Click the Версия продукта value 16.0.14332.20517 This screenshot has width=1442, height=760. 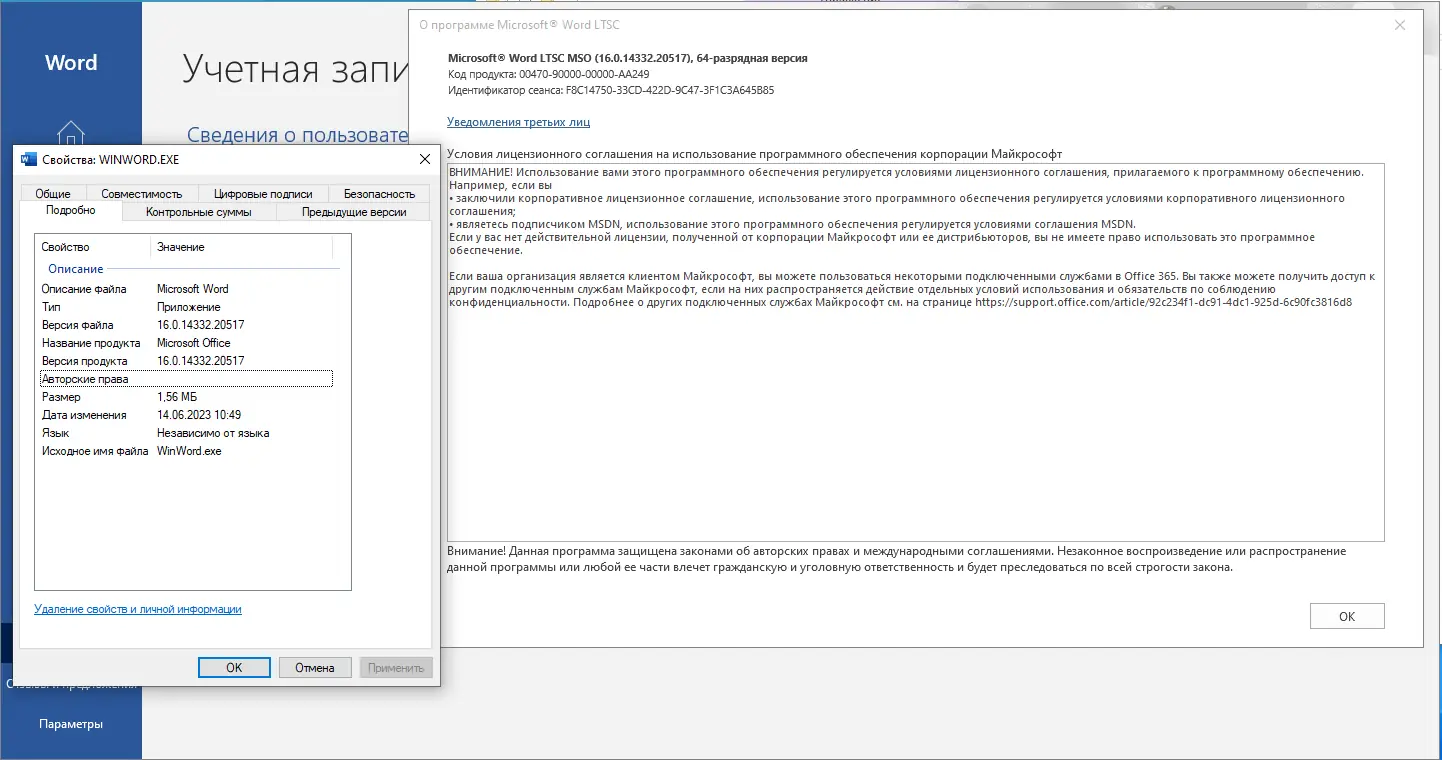(201, 361)
